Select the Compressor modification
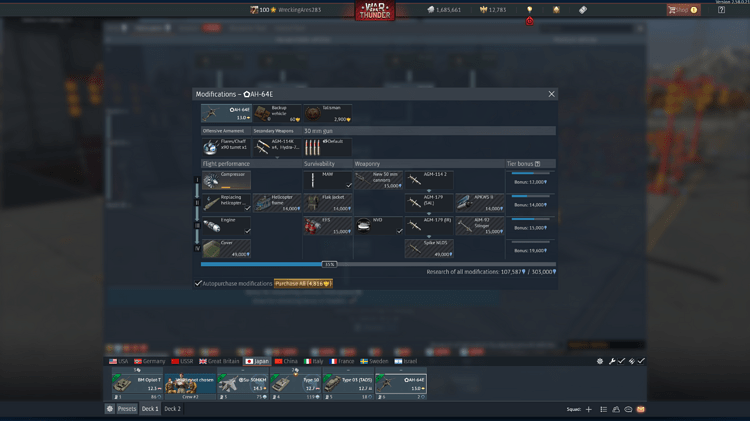Image resolution: width=750 pixels, height=421 pixels. coord(226,180)
